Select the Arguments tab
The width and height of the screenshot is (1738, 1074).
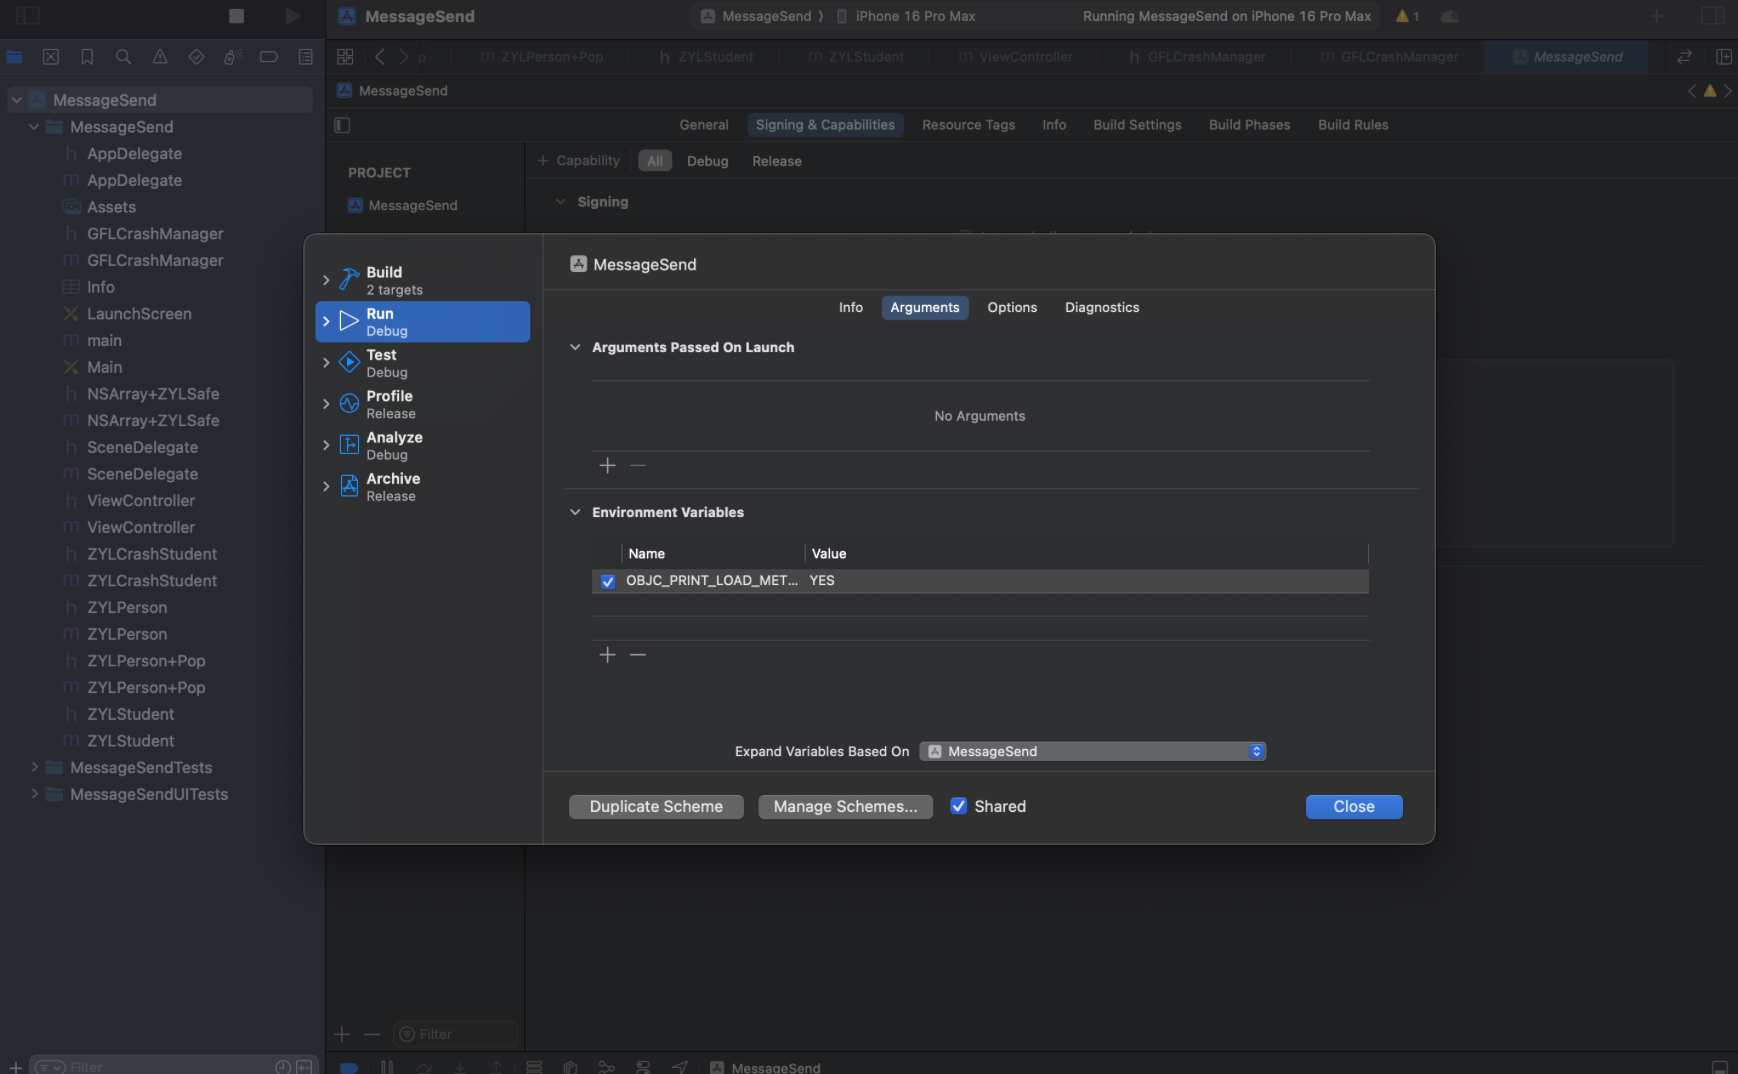[x=925, y=307]
